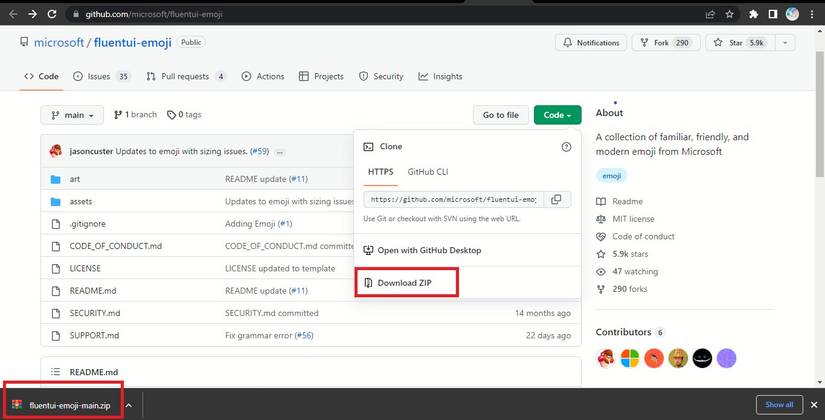825x420 pixels.
Task: Copy the HTTPS clone URL to clipboard
Action: [x=556, y=199]
